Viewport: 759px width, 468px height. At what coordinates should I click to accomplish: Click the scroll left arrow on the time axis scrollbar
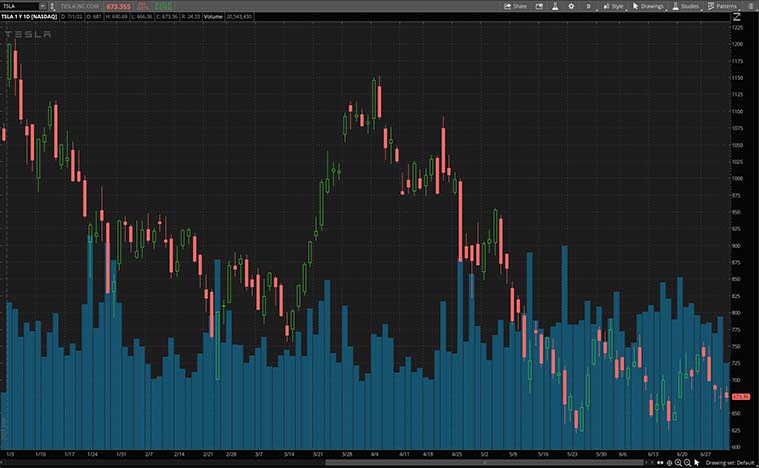click(646, 463)
